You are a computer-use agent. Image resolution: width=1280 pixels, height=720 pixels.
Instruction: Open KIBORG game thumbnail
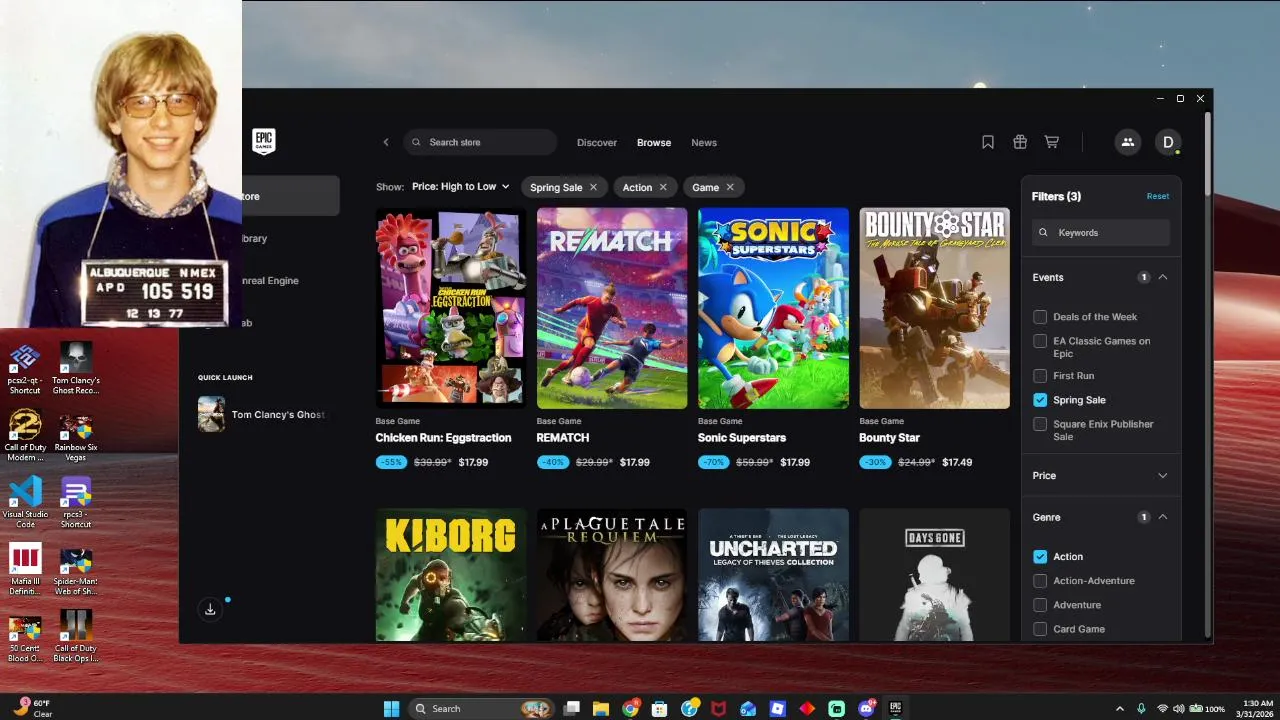coord(451,575)
